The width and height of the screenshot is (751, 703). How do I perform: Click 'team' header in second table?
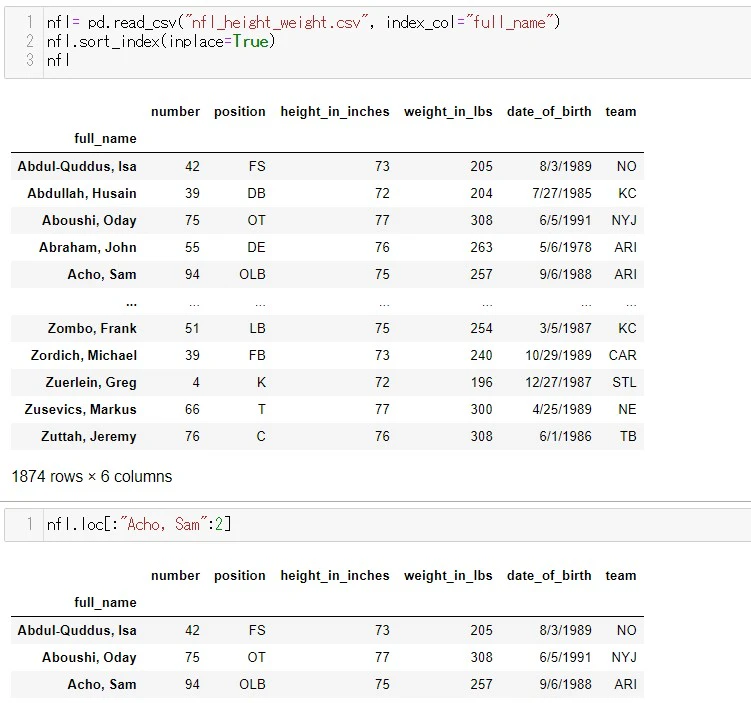tap(621, 576)
